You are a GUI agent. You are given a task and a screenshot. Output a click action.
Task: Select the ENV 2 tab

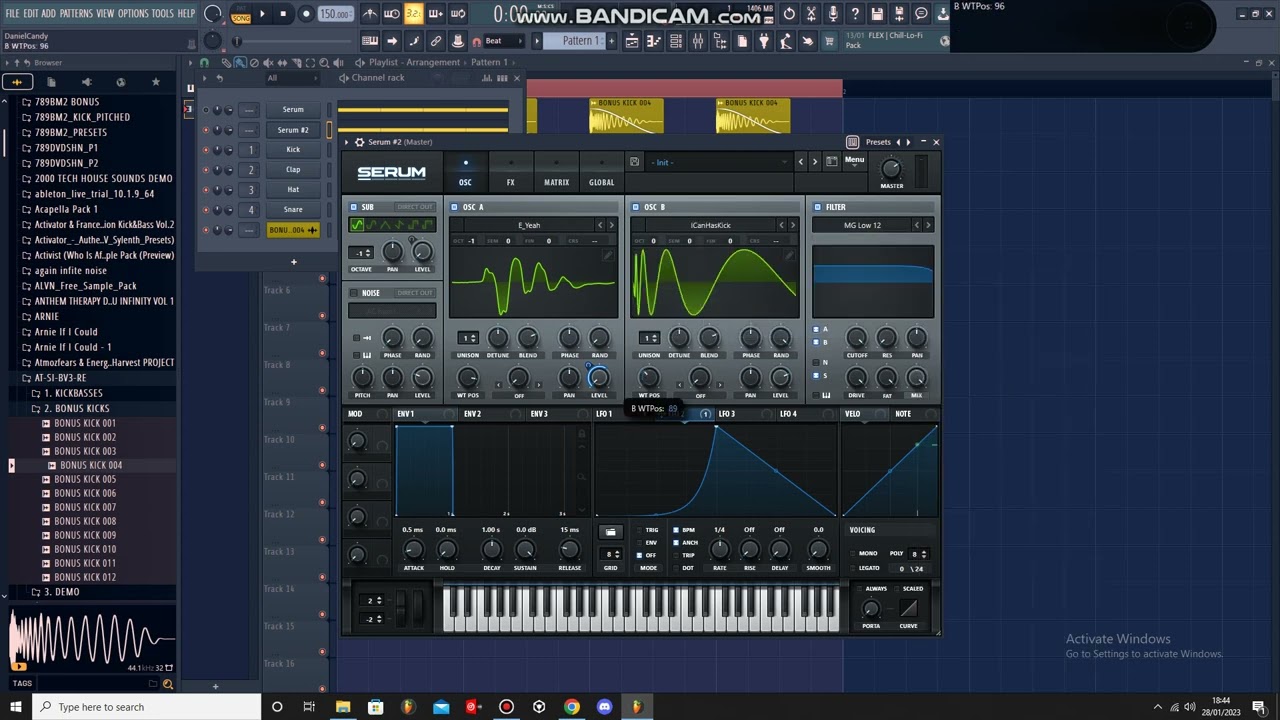[472, 414]
